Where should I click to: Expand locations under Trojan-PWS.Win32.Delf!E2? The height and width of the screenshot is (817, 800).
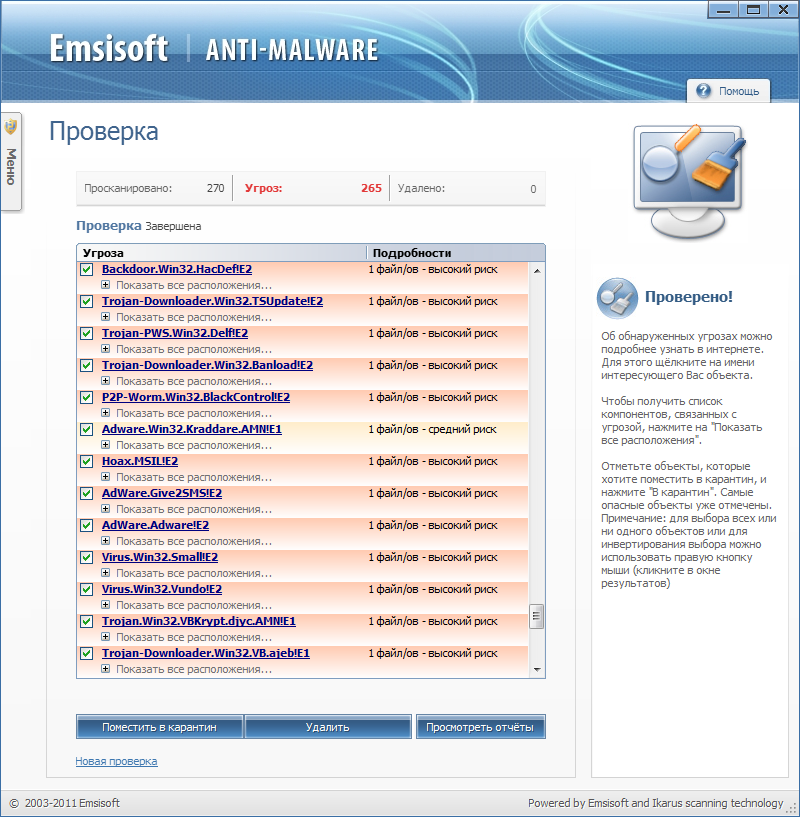pyautogui.click(x=105, y=349)
